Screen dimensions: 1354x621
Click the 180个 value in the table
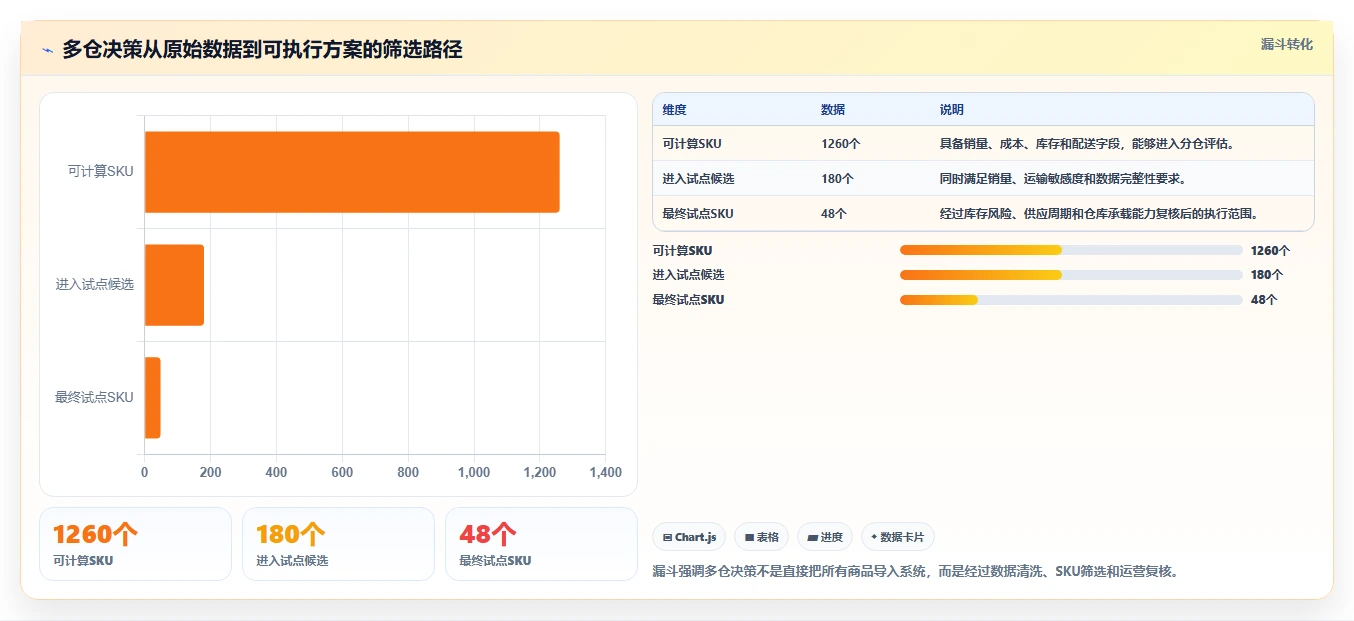[837, 179]
